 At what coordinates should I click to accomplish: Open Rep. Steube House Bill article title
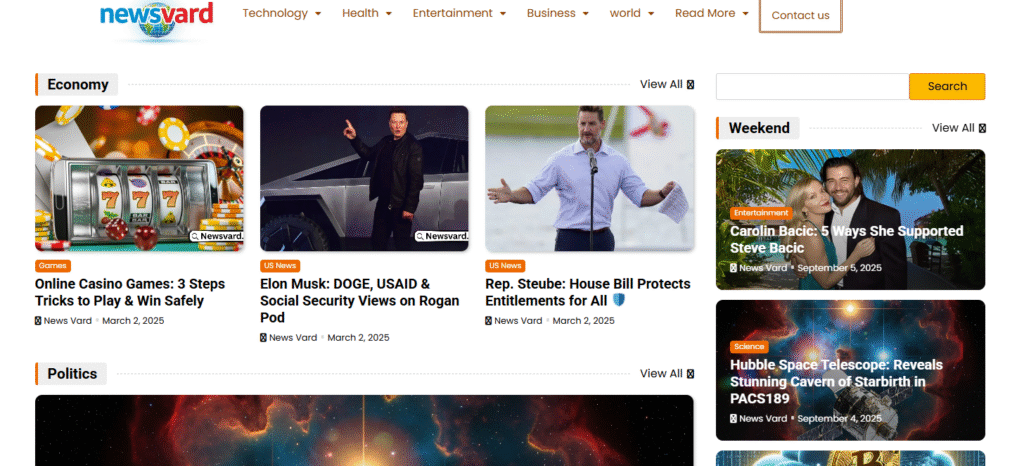tap(588, 292)
